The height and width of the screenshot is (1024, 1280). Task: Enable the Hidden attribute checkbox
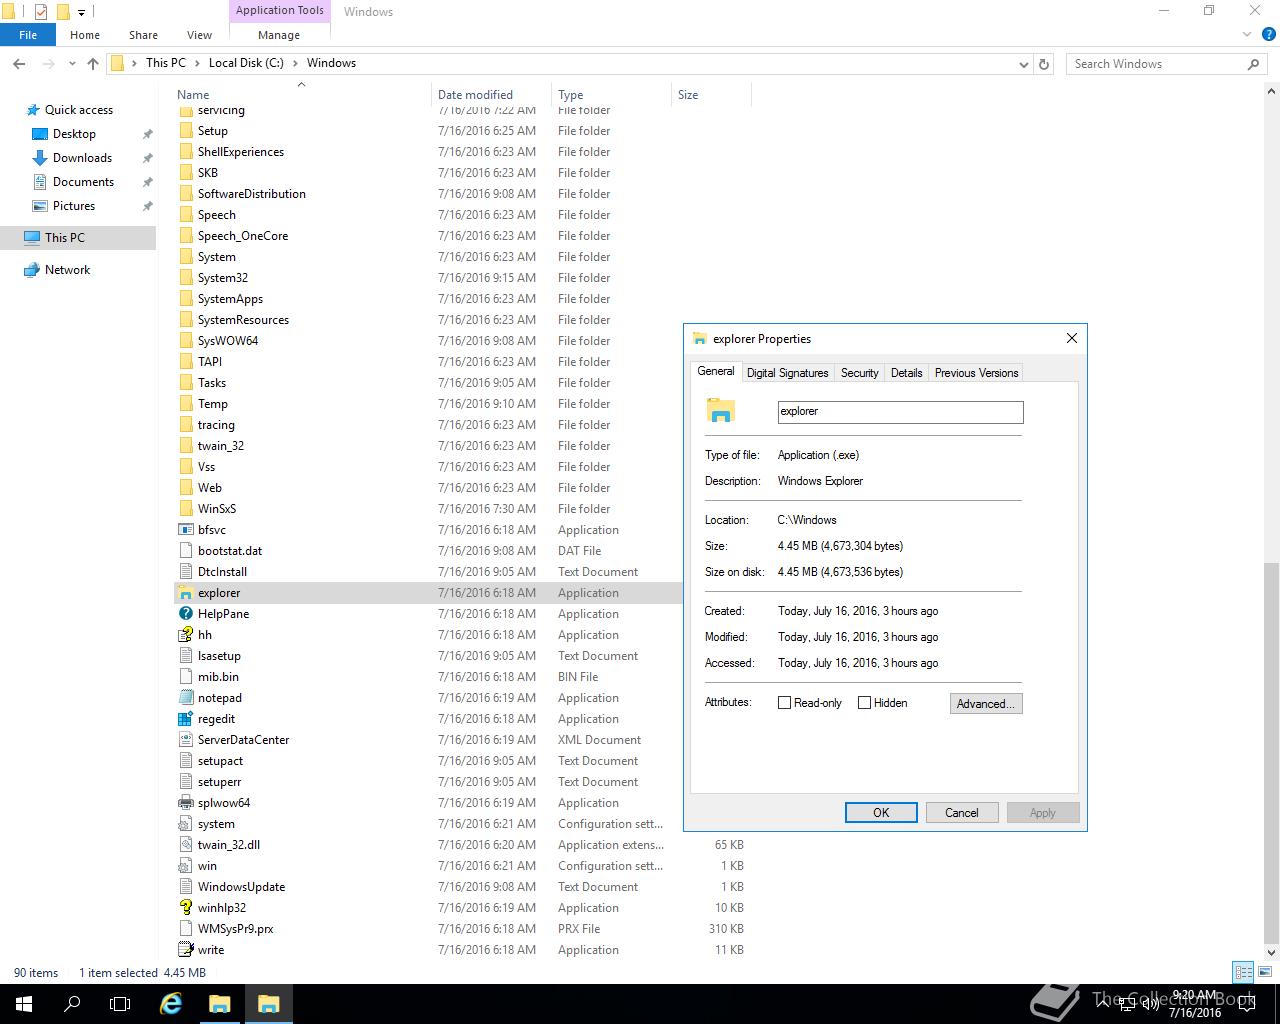pos(865,703)
